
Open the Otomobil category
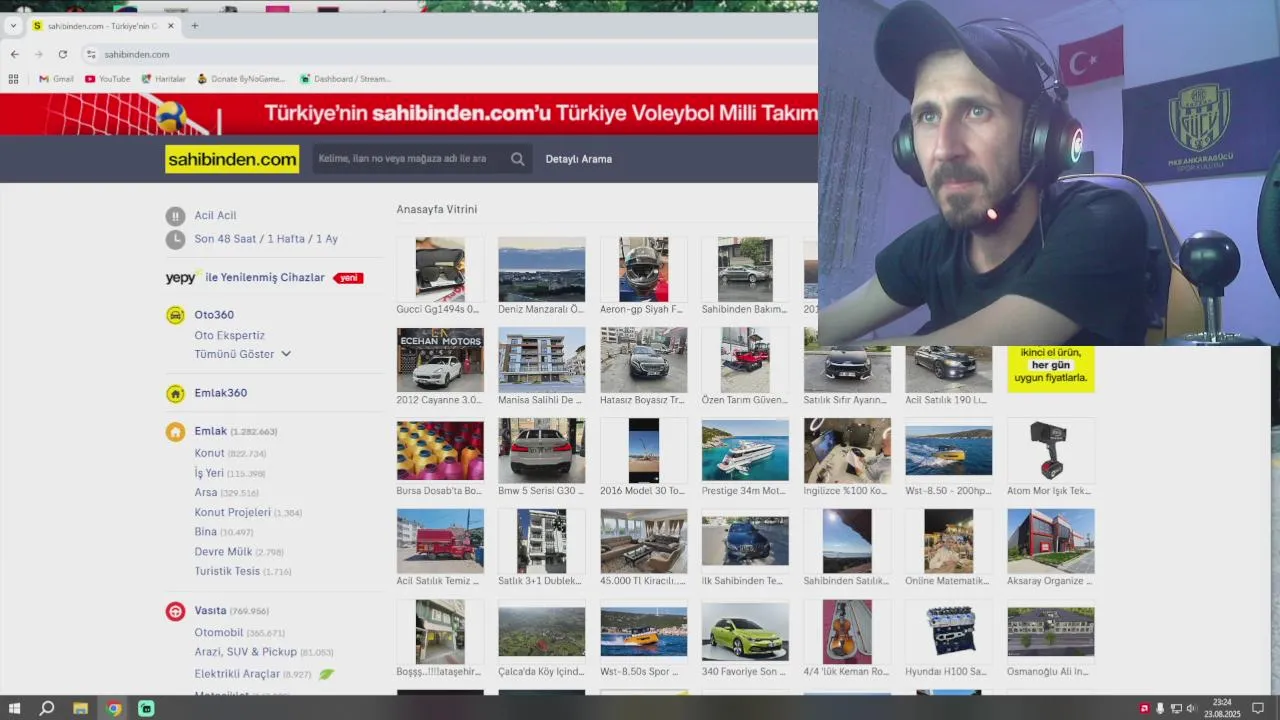pyautogui.click(x=219, y=632)
